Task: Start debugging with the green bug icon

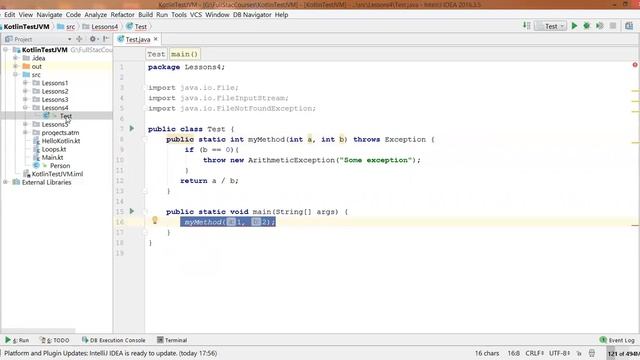Action: tap(587, 26)
